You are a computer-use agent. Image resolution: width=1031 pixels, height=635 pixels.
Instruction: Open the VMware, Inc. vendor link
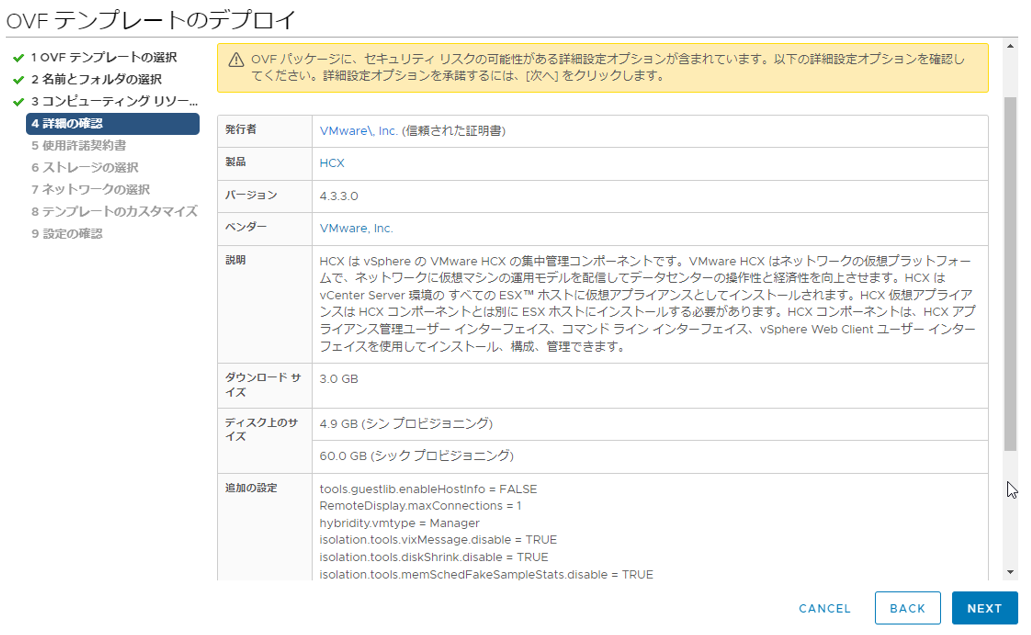tap(356, 228)
